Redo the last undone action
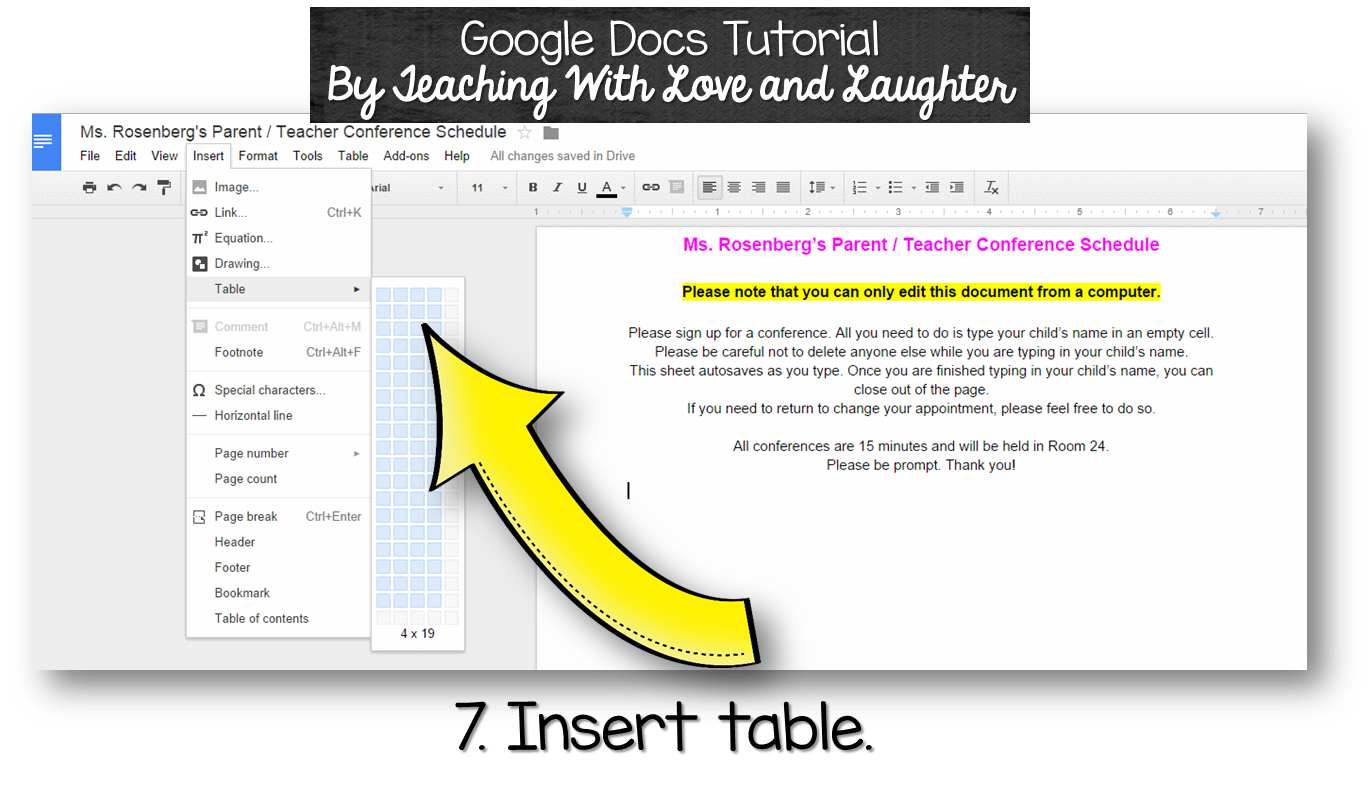 pos(139,187)
